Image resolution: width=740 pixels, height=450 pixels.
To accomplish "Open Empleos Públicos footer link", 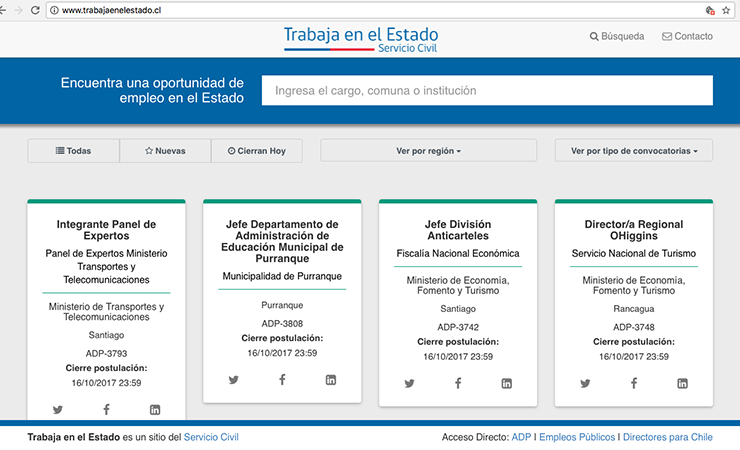I will tap(577, 437).
